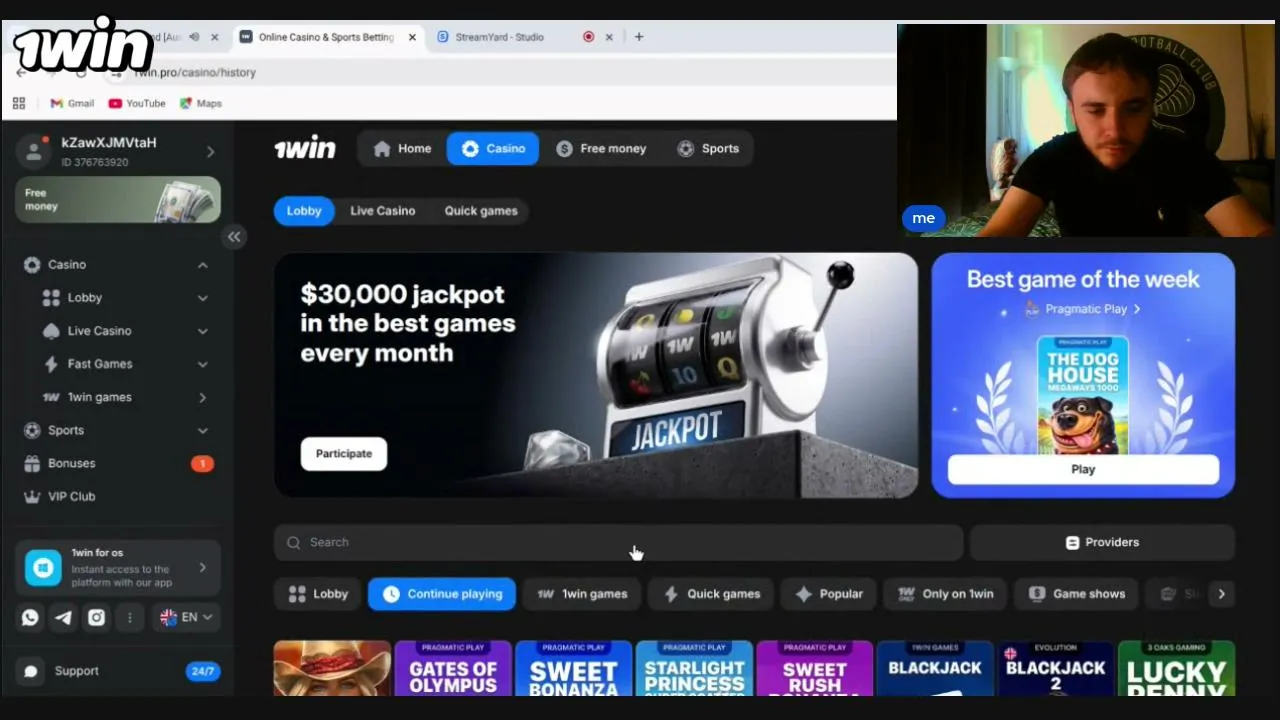The width and height of the screenshot is (1280, 720).
Task: Open the EN language dropdown
Action: point(186,618)
